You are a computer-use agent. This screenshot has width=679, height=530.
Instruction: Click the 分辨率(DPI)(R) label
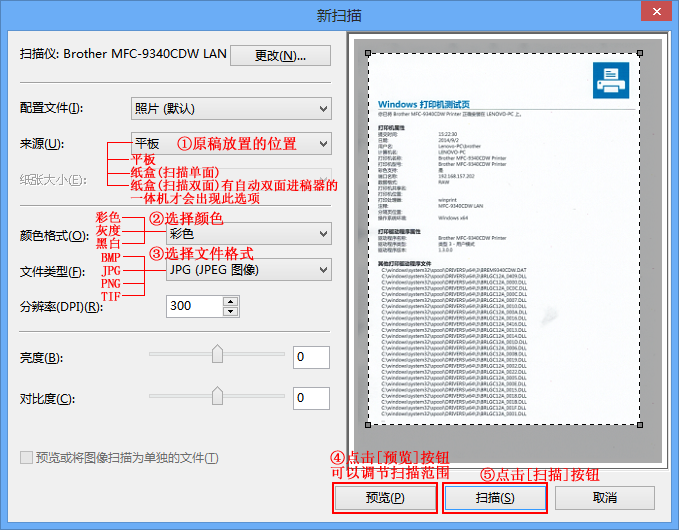[61, 307]
